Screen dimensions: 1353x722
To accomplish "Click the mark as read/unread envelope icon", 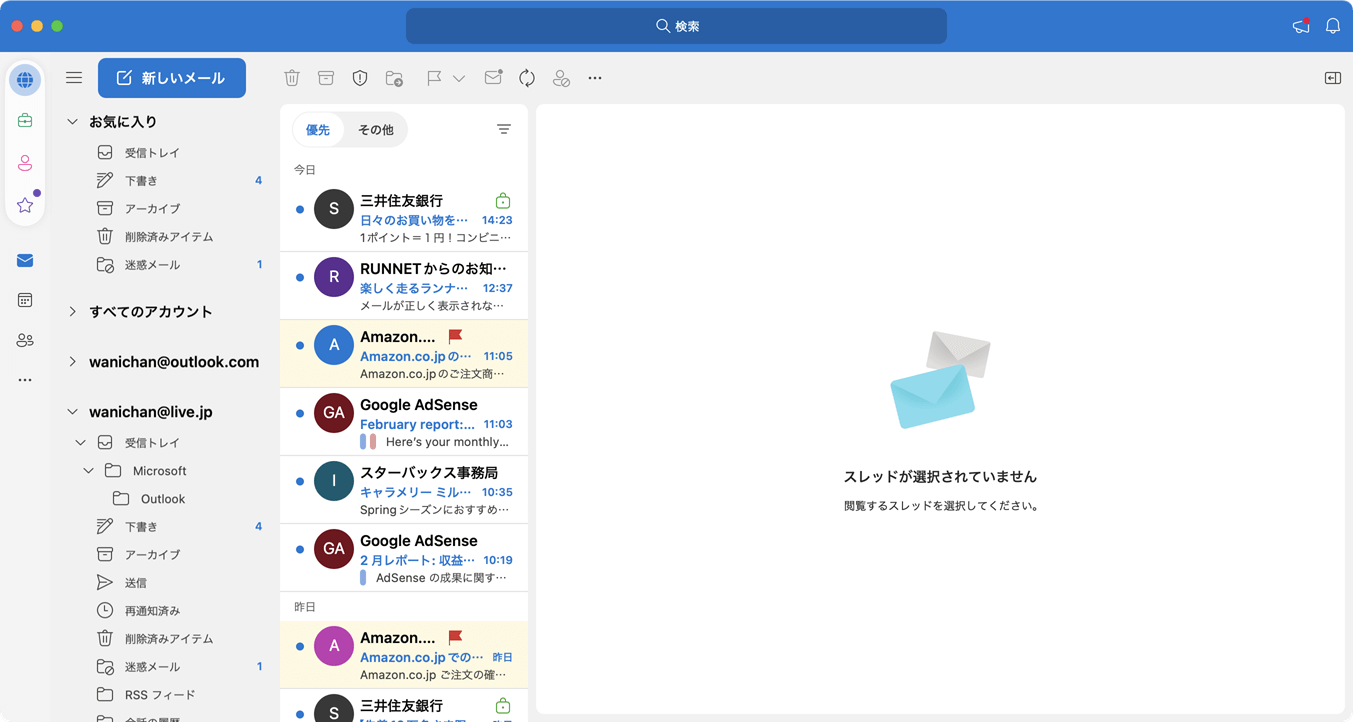I will pos(493,78).
